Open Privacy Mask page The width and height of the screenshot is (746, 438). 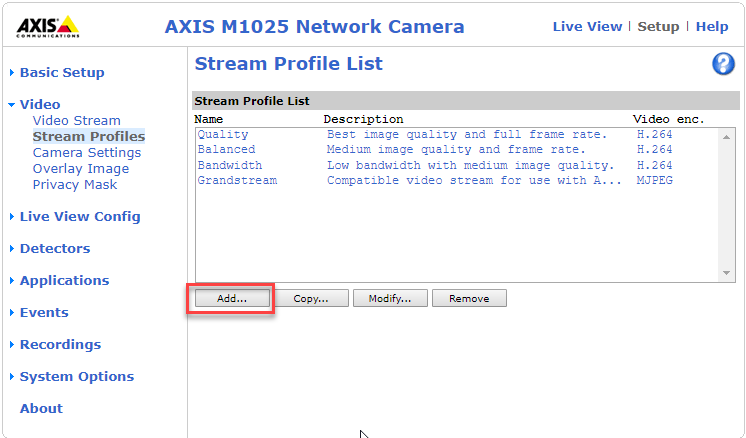(75, 185)
